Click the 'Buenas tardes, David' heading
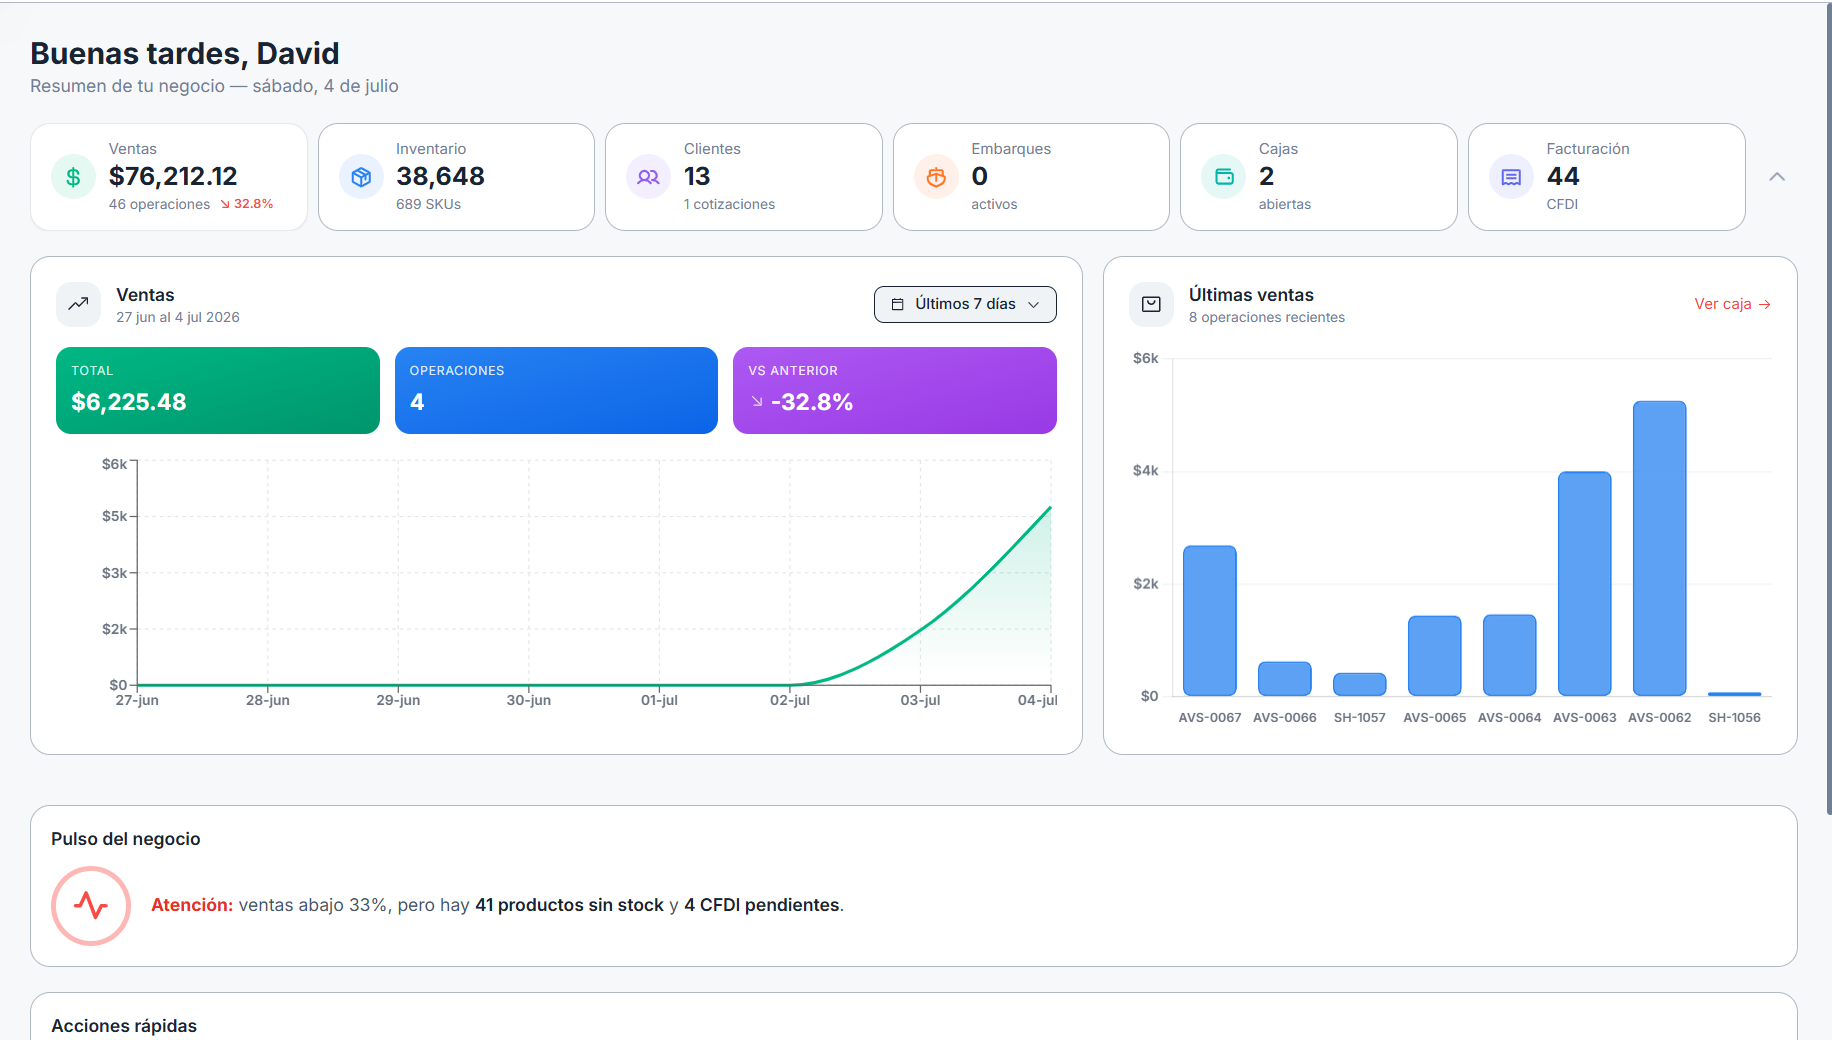The height and width of the screenshot is (1040, 1832). (185, 53)
